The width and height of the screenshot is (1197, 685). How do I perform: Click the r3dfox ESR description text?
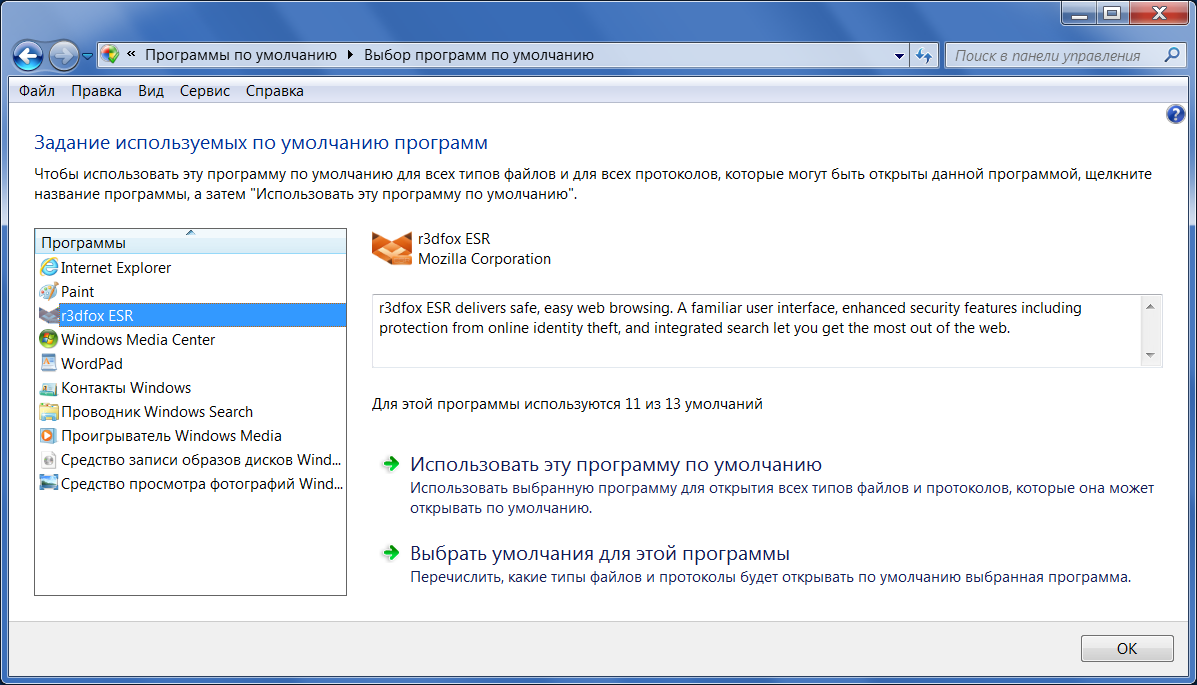730,318
